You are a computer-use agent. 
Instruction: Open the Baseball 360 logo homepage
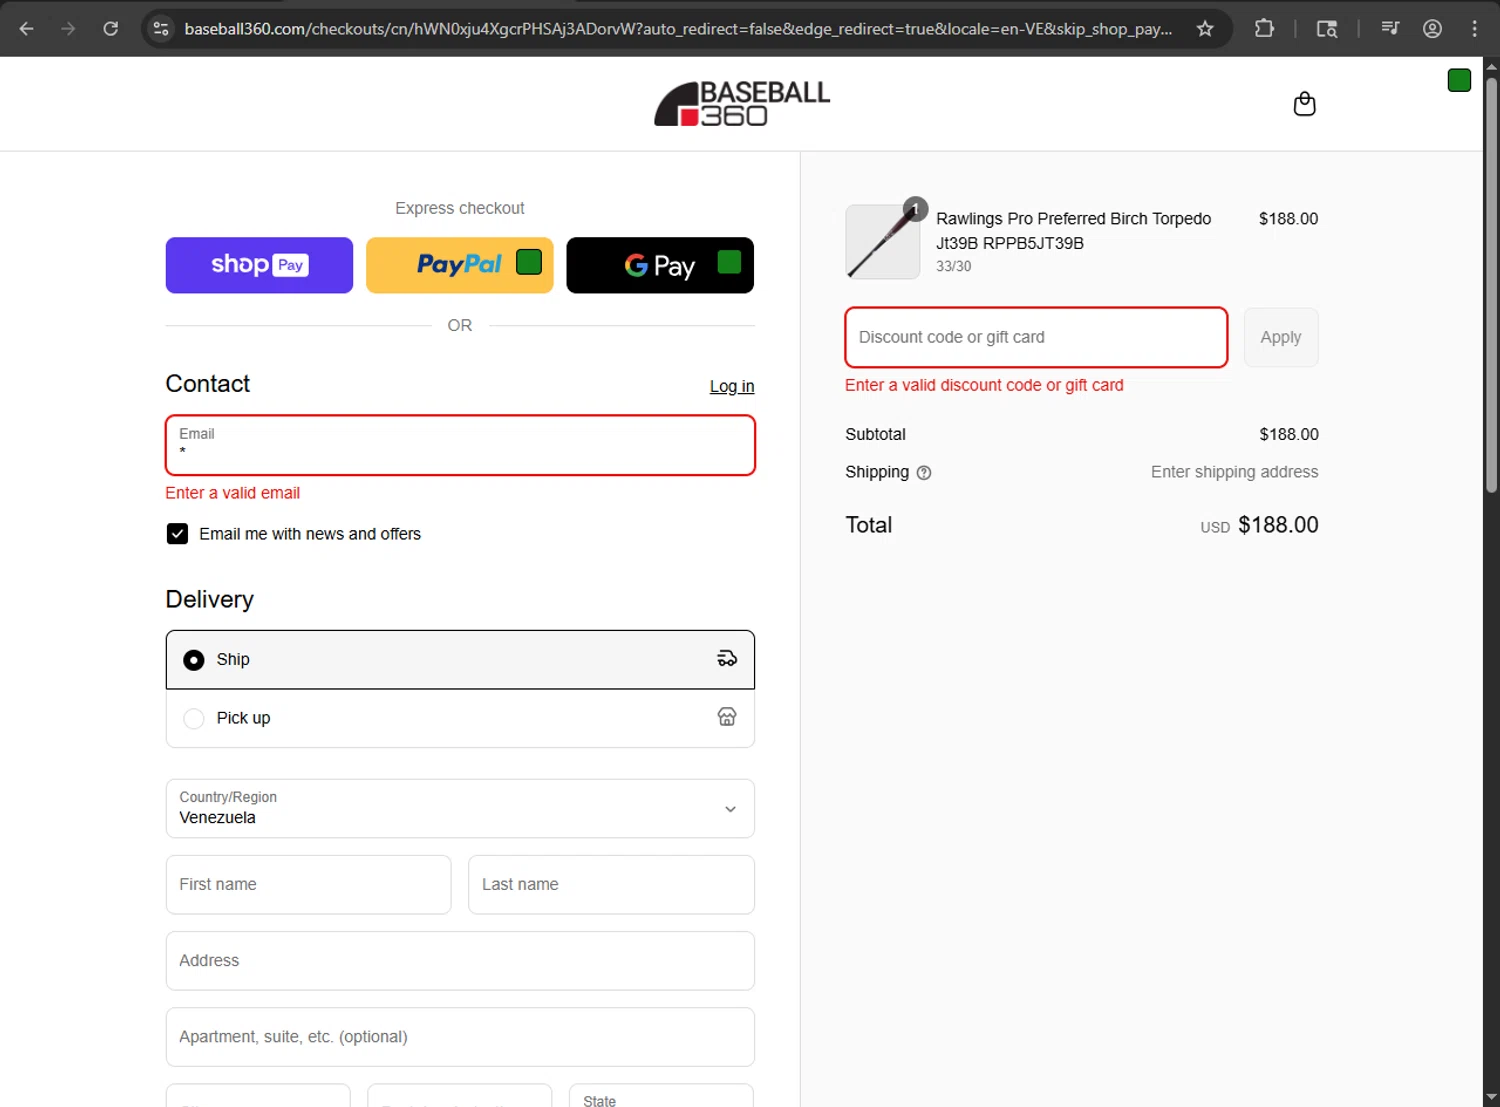tap(742, 104)
